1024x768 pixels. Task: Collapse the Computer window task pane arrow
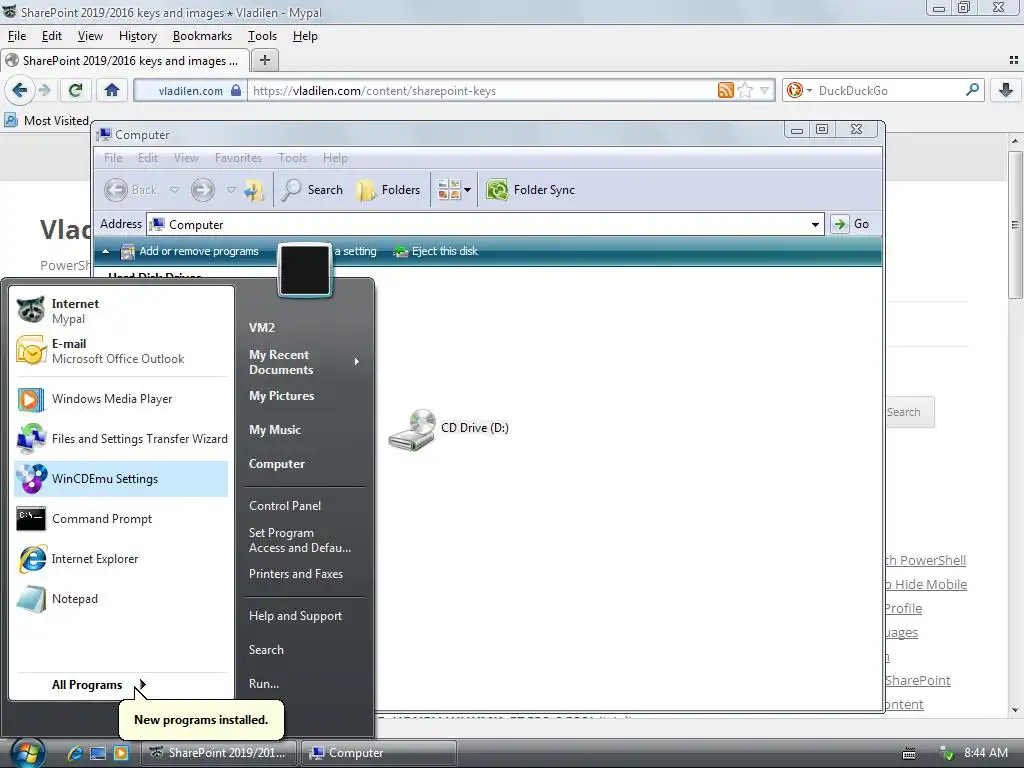click(105, 251)
